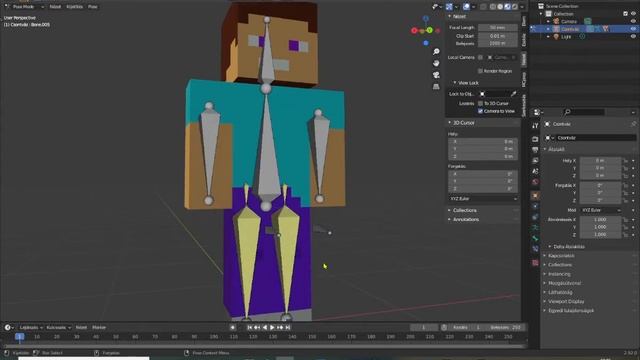Select Light object in outliner
The image size is (640, 360).
click(566, 37)
